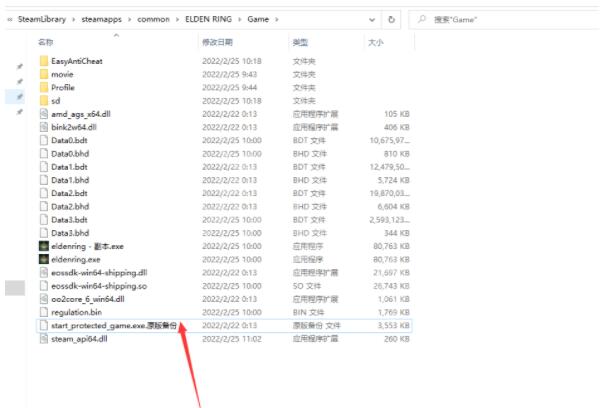Select the Profile folder icon
The image size is (608, 408).
(44, 87)
